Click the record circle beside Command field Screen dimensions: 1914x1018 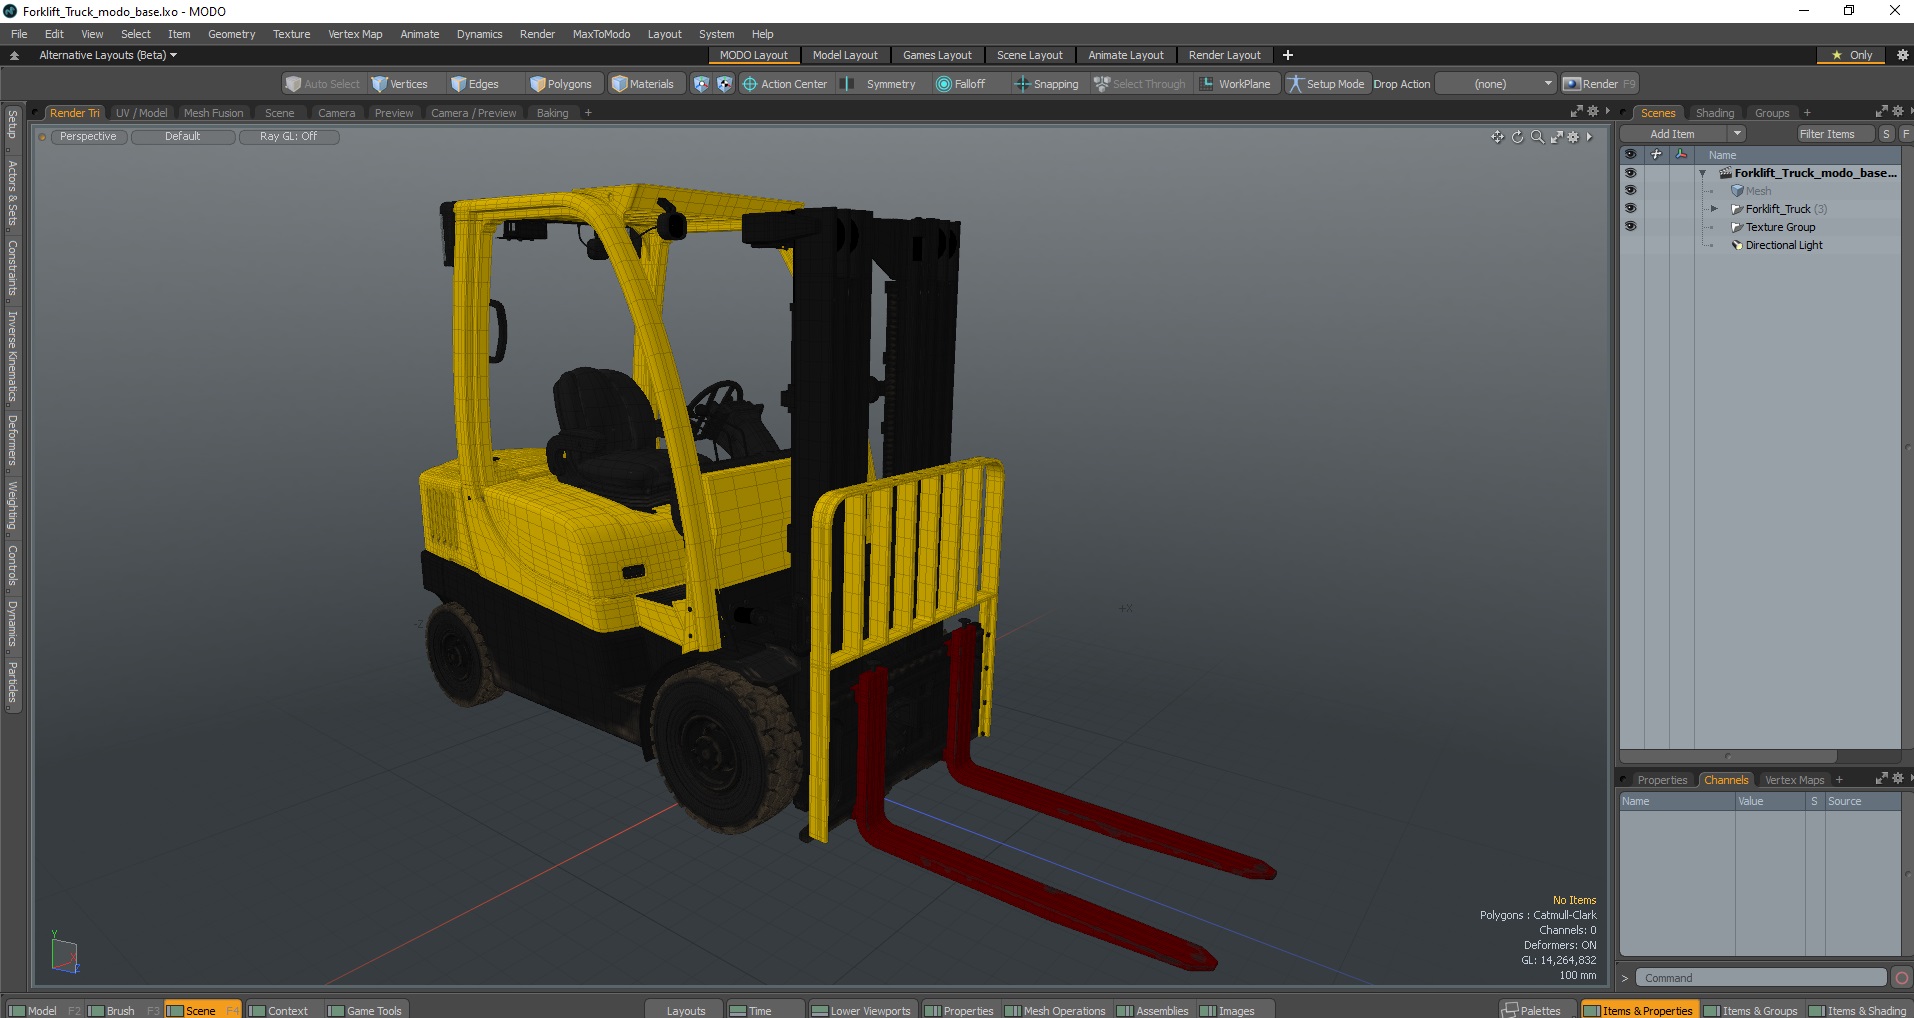(x=1902, y=978)
